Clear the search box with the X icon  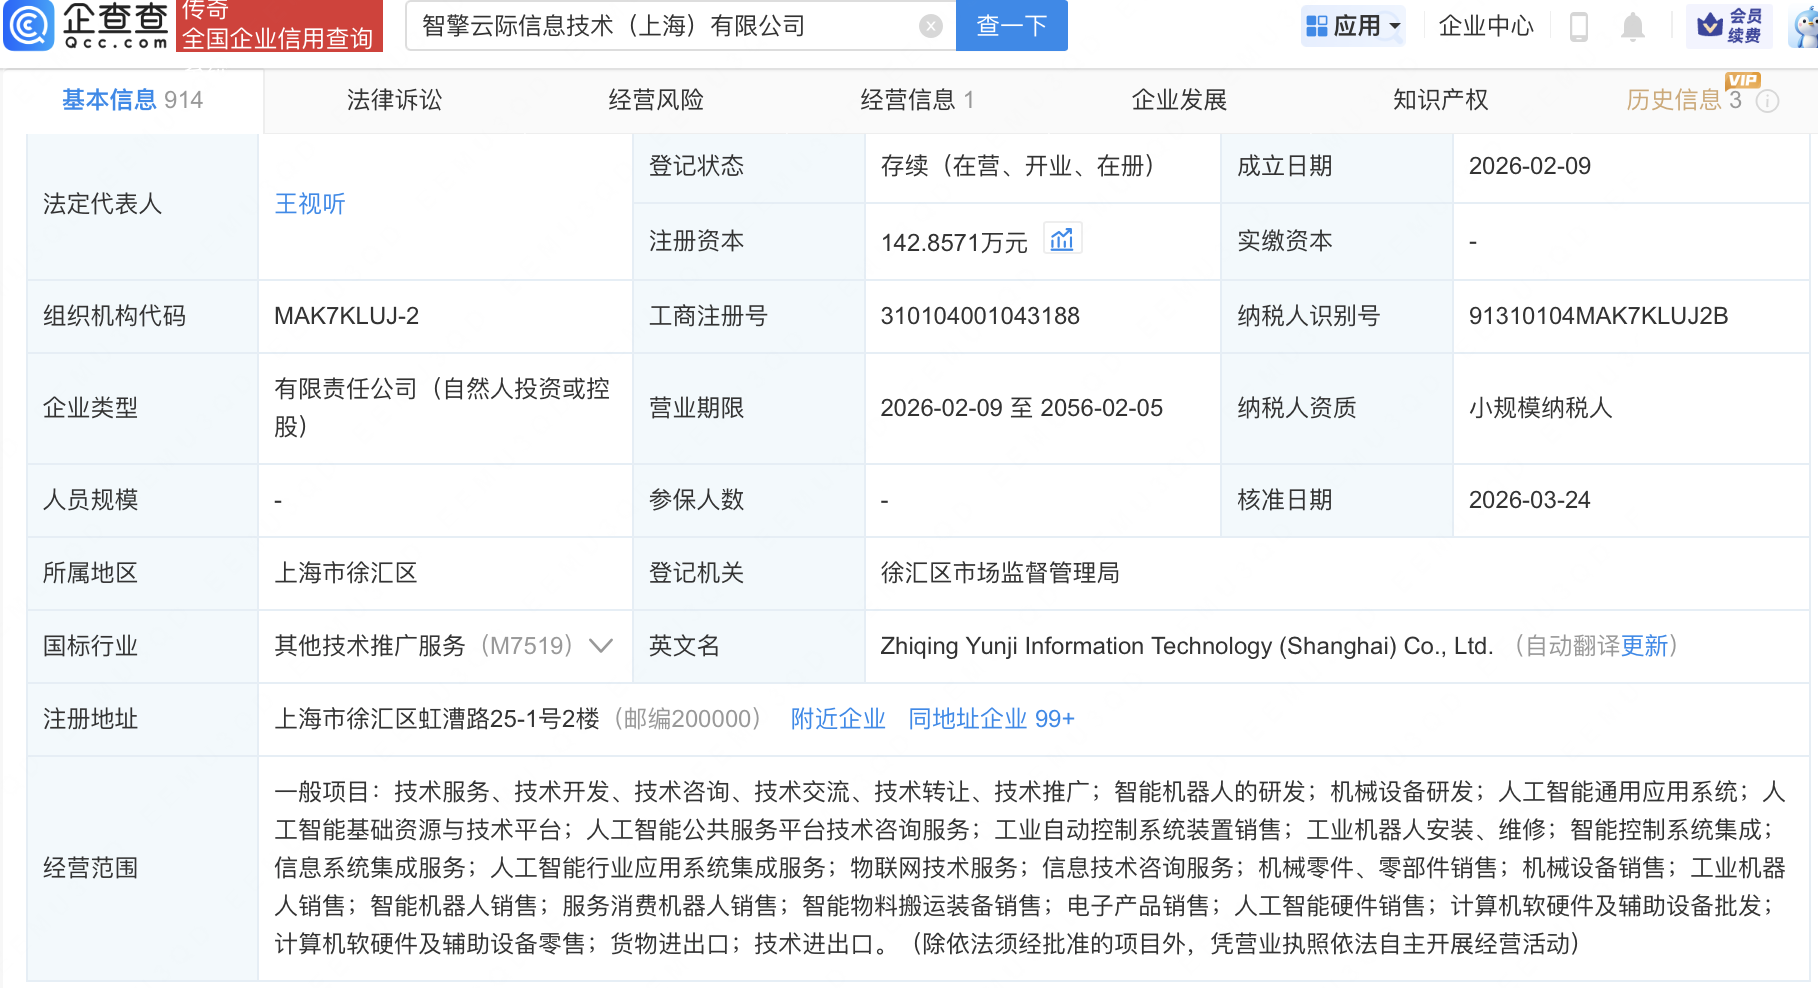tap(930, 26)
